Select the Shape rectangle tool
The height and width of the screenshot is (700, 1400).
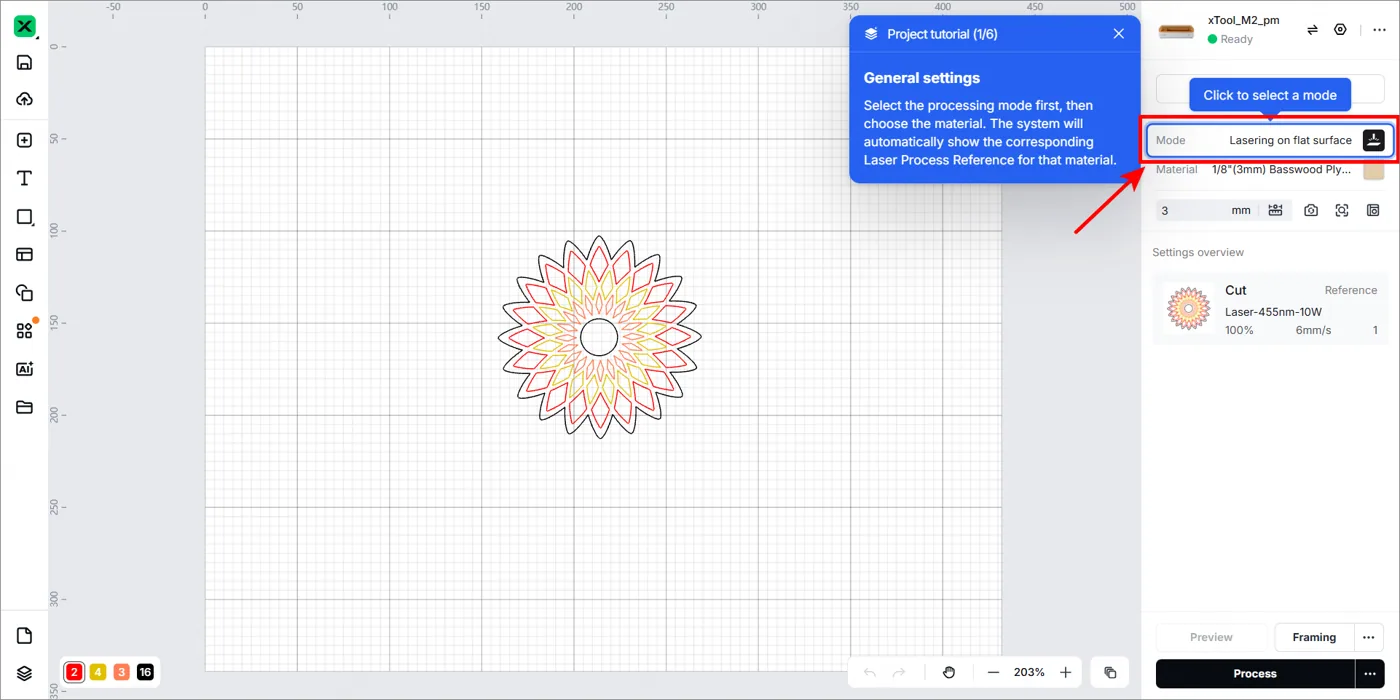click(x=25, y=217)
